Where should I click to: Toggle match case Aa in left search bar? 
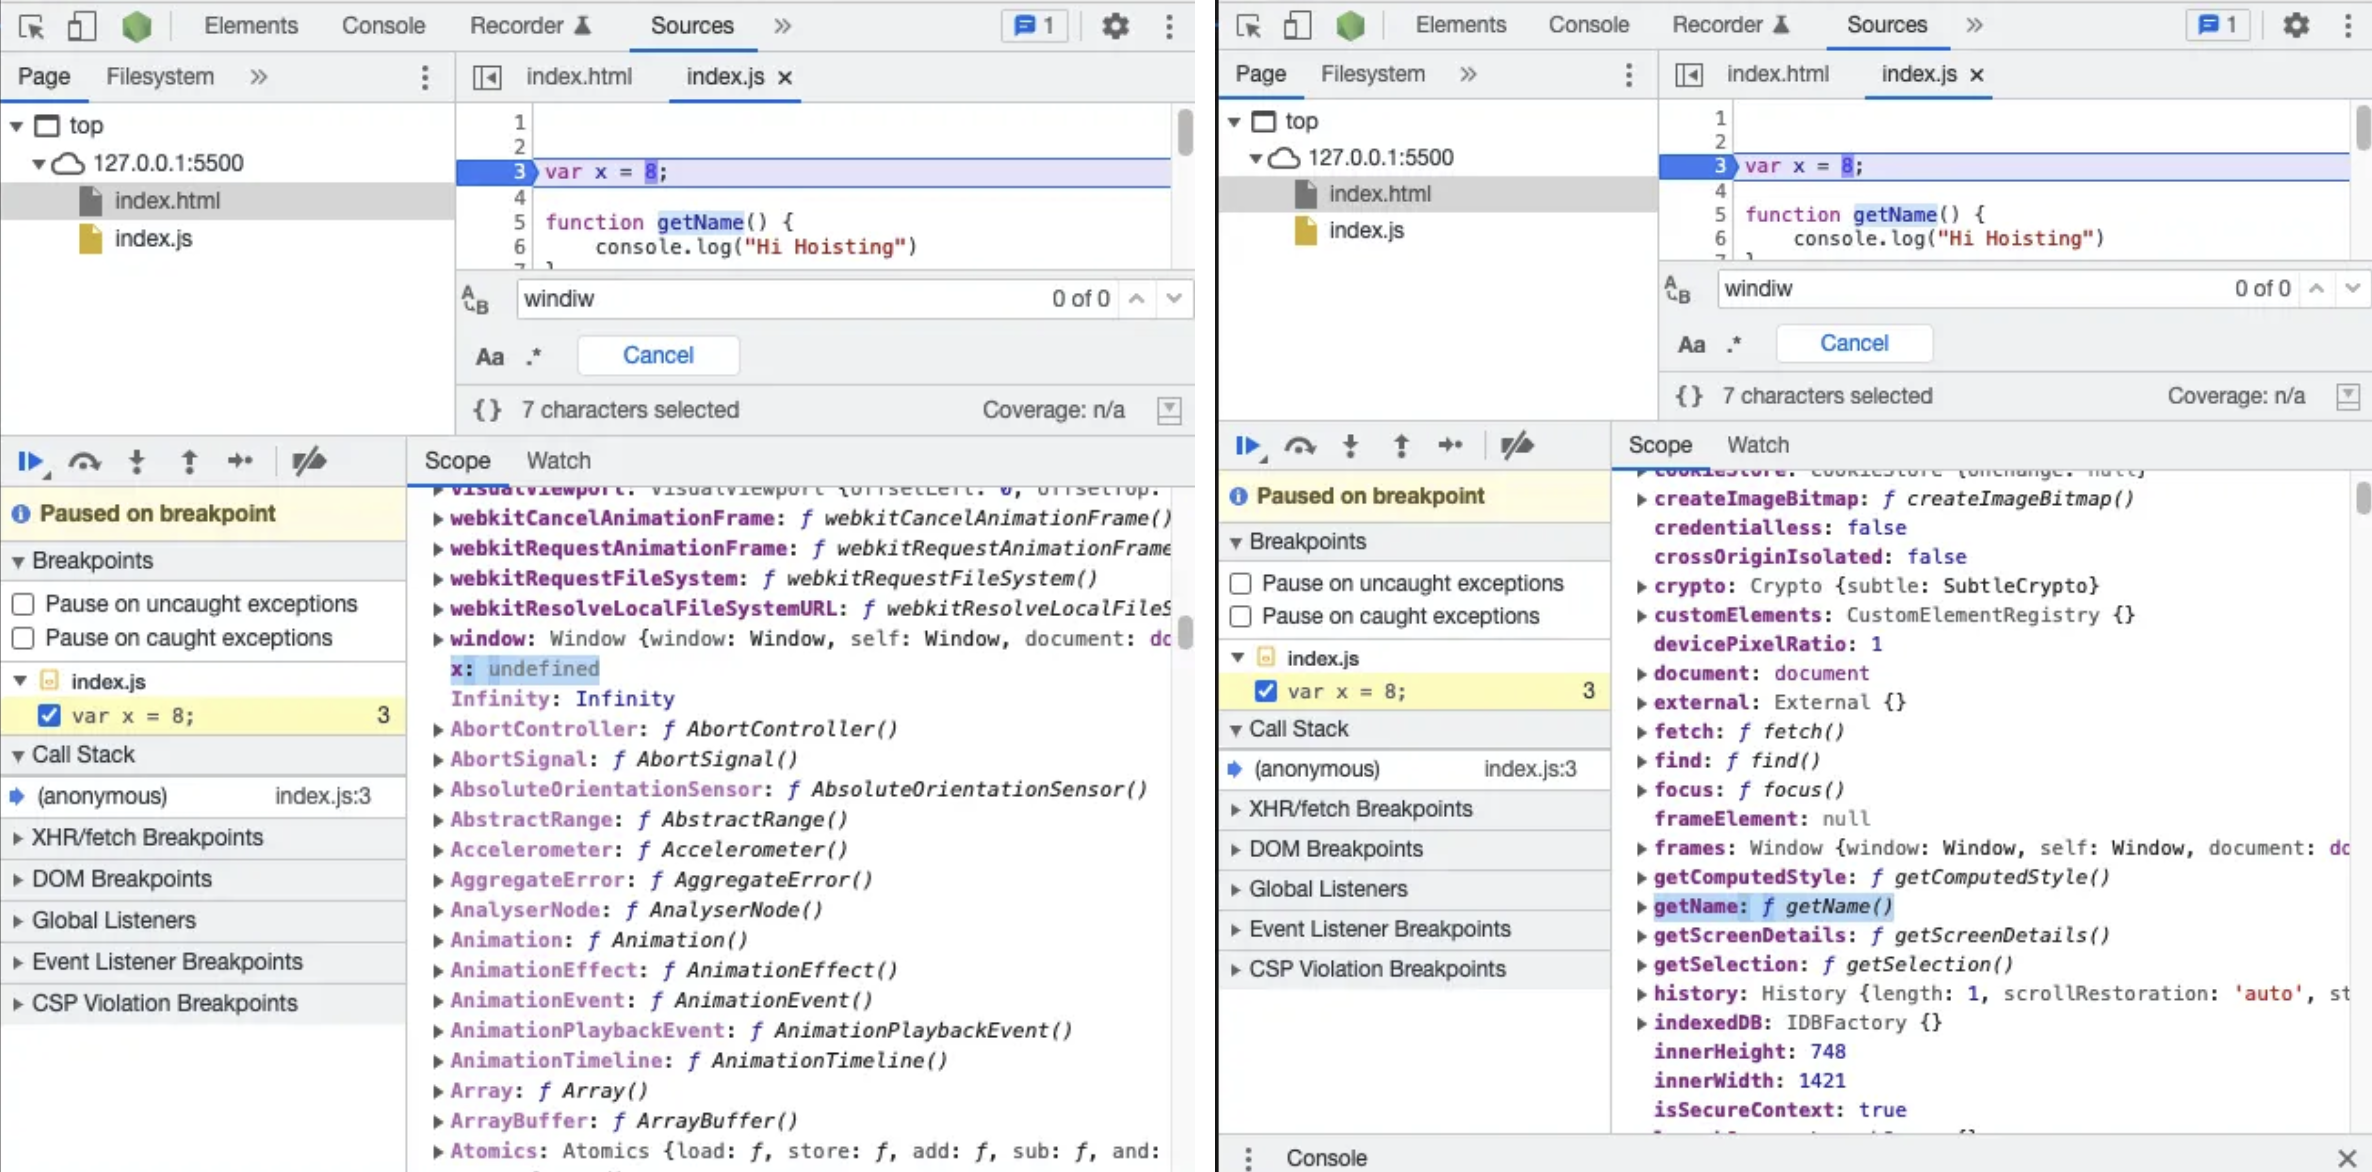coord(489,357)
